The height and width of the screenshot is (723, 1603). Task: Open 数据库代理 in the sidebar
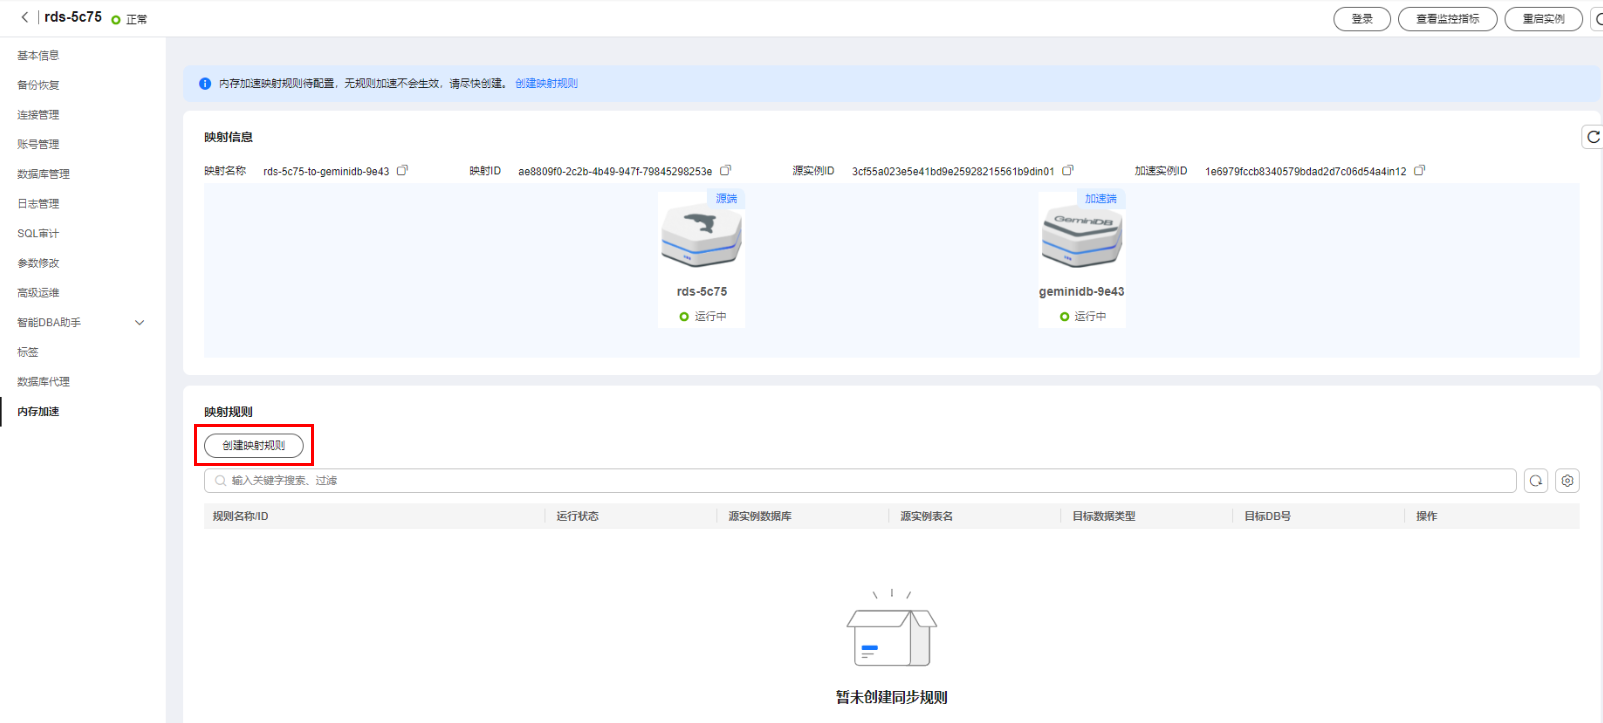pos(43,382)
